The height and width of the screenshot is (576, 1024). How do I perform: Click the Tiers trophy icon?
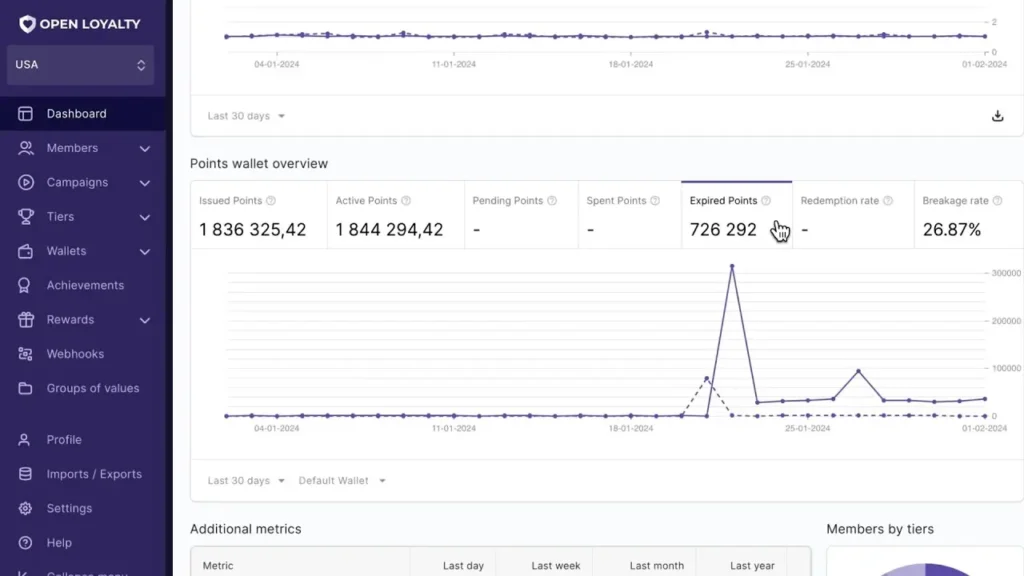pos(25,217)
